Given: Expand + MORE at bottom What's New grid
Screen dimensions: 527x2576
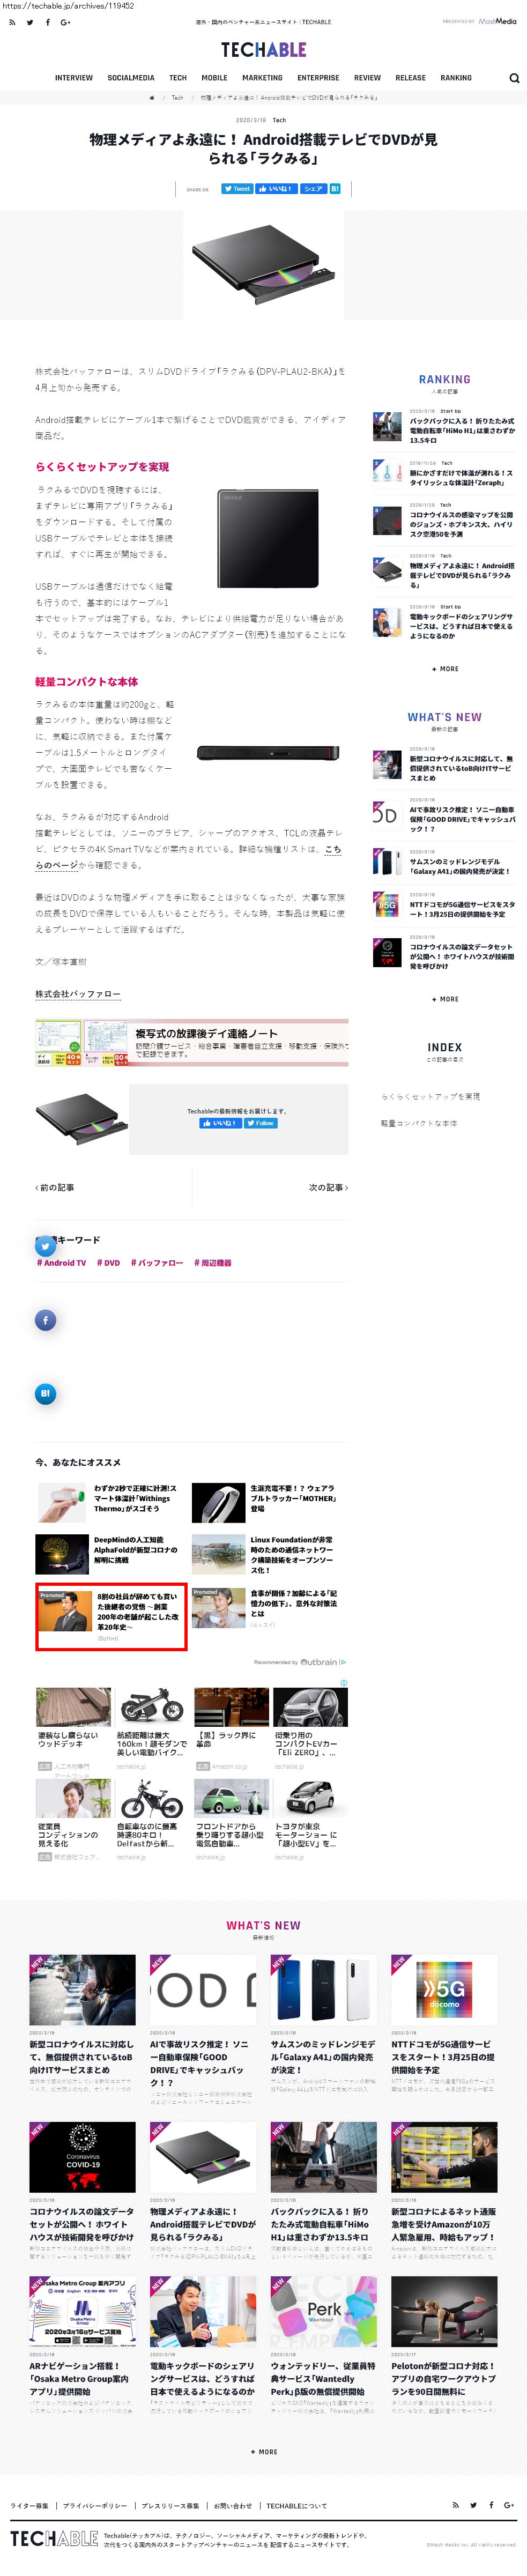Looking at the screenshot, I should click(x=264, y=2452).
